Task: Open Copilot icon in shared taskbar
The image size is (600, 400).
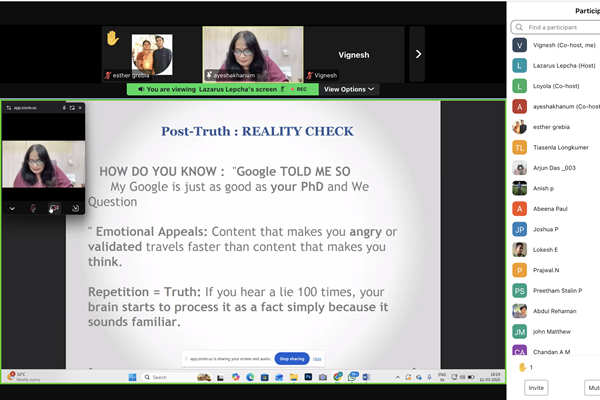Action: 235,377
